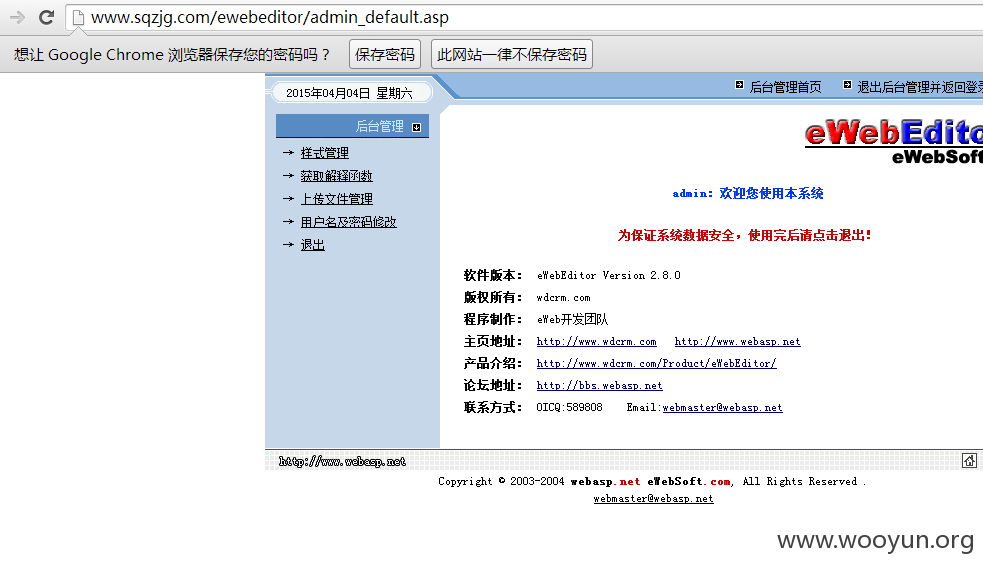Click the arrow icon beside 上传文件管理
The image size is (983, 569).
(x=288, y=199)
